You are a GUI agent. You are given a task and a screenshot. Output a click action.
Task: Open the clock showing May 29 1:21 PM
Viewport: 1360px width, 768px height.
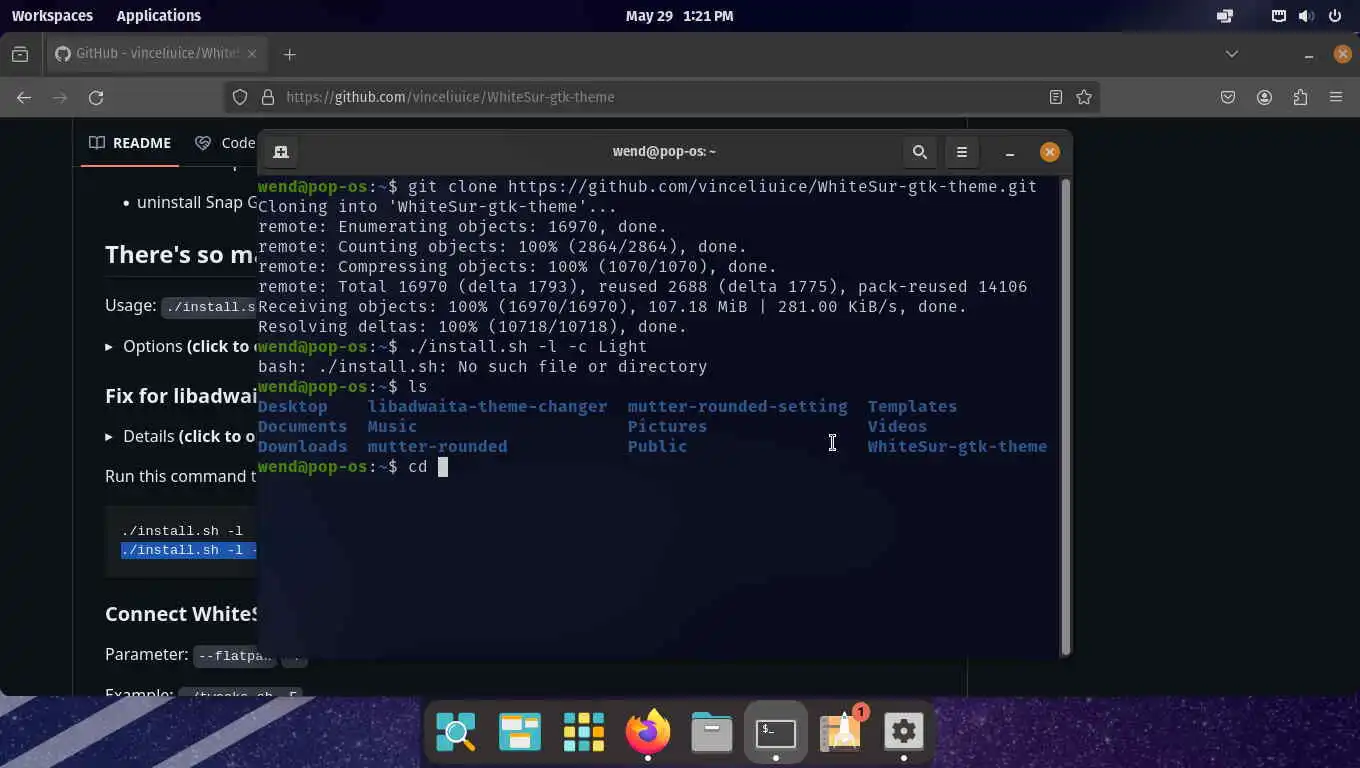click(679, 16)
